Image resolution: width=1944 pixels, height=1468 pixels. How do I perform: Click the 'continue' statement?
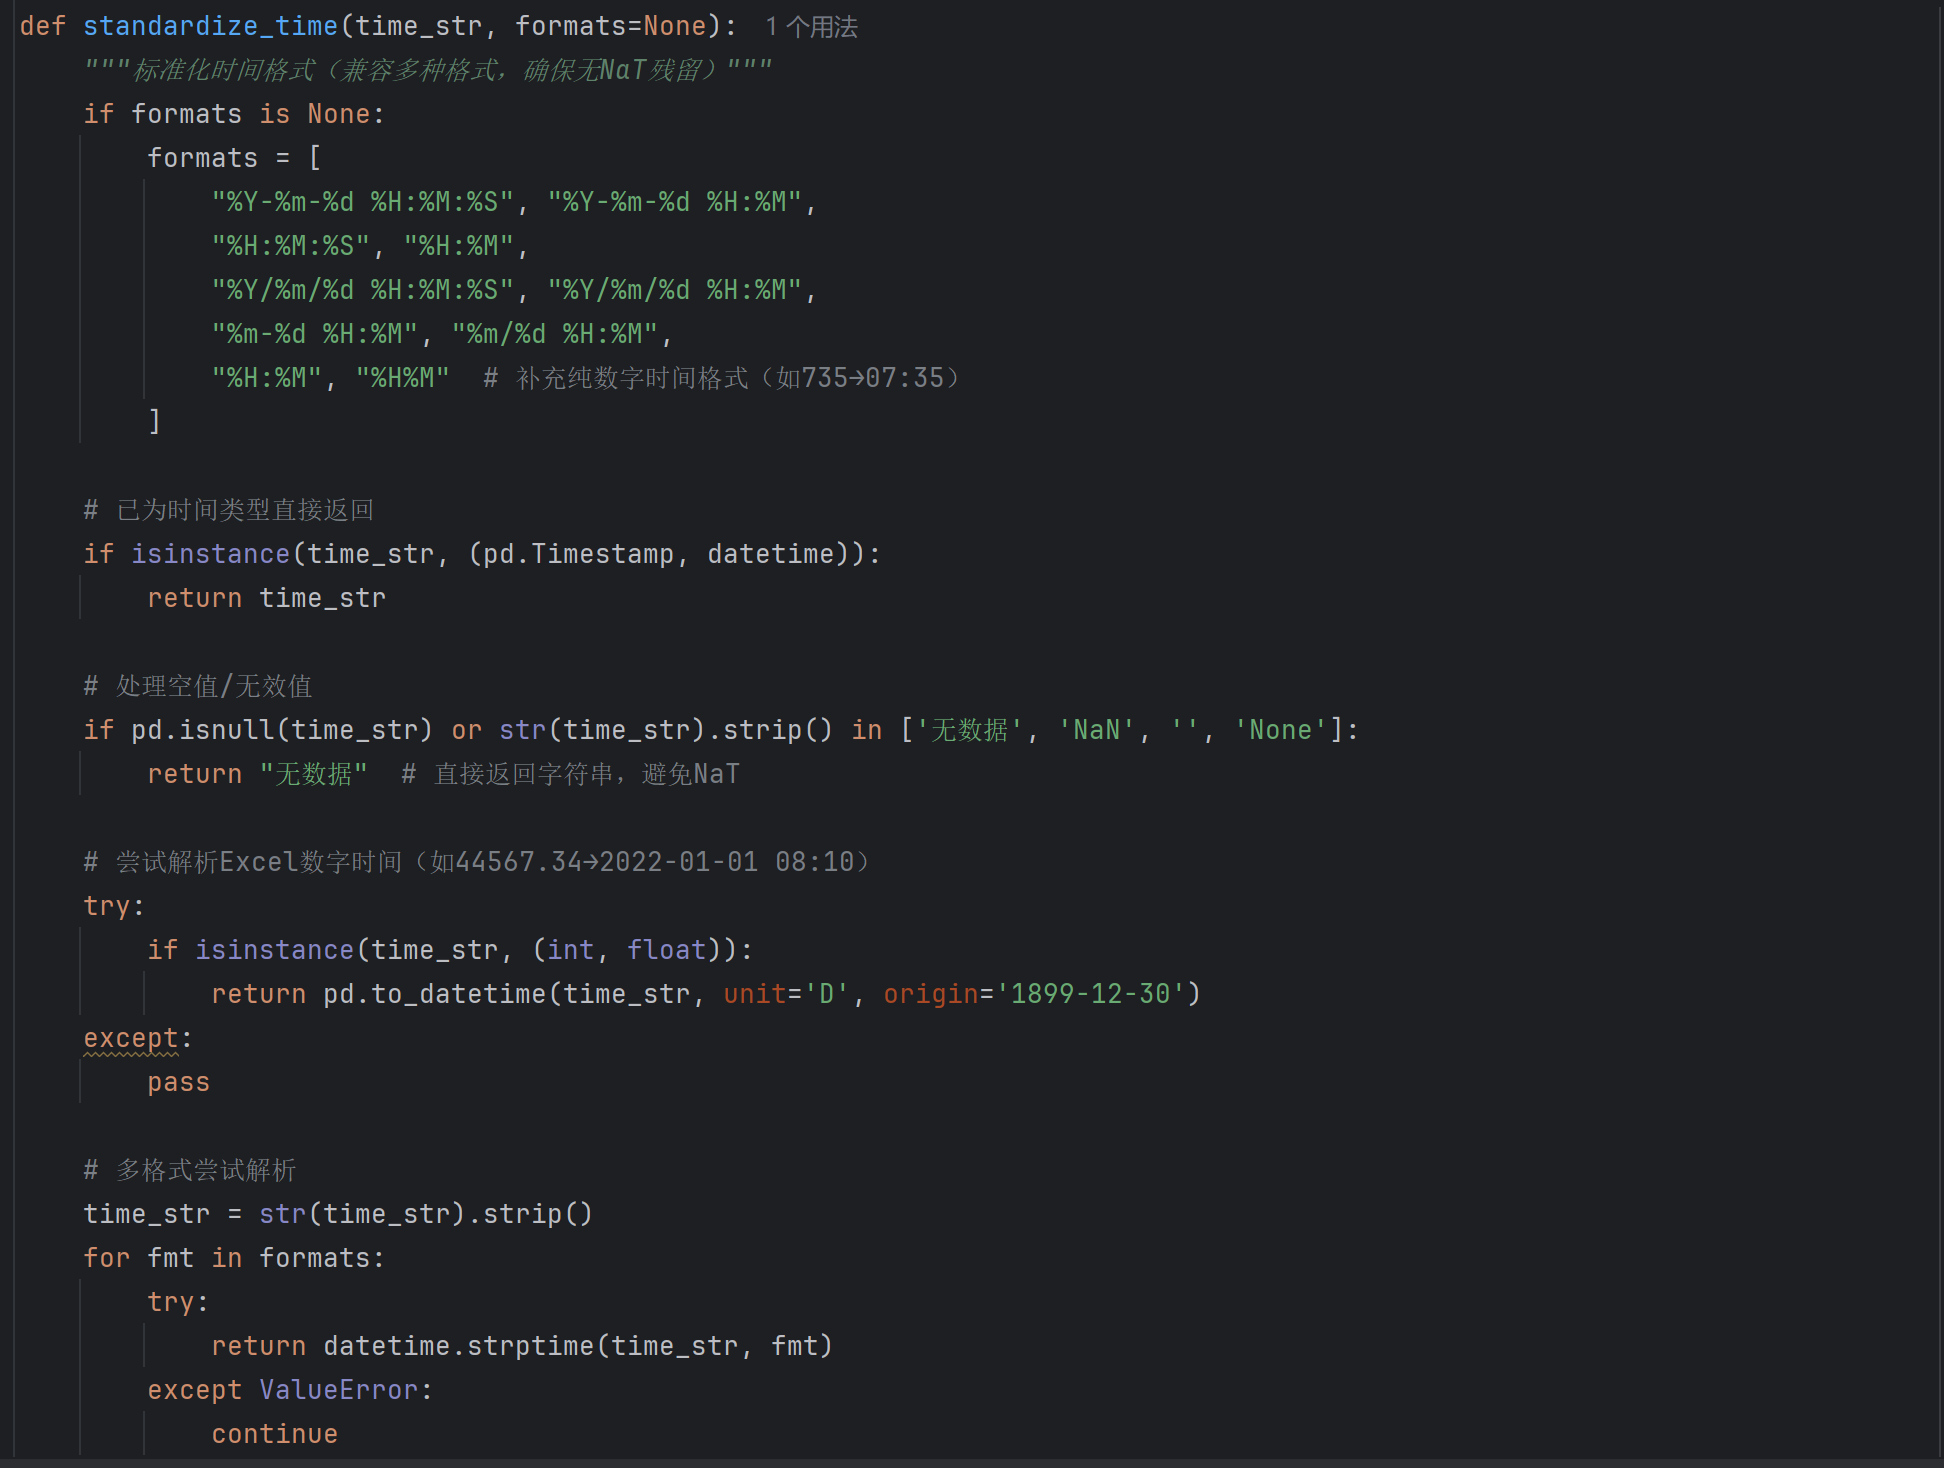pos(275,1434)
